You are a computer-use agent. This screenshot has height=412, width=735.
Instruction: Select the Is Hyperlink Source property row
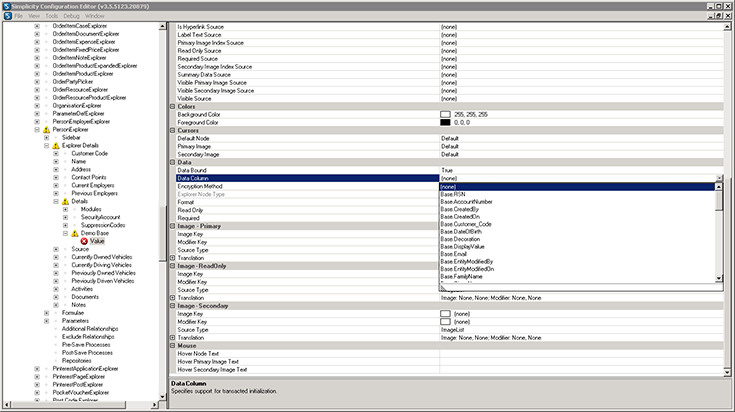coord(449,27)
